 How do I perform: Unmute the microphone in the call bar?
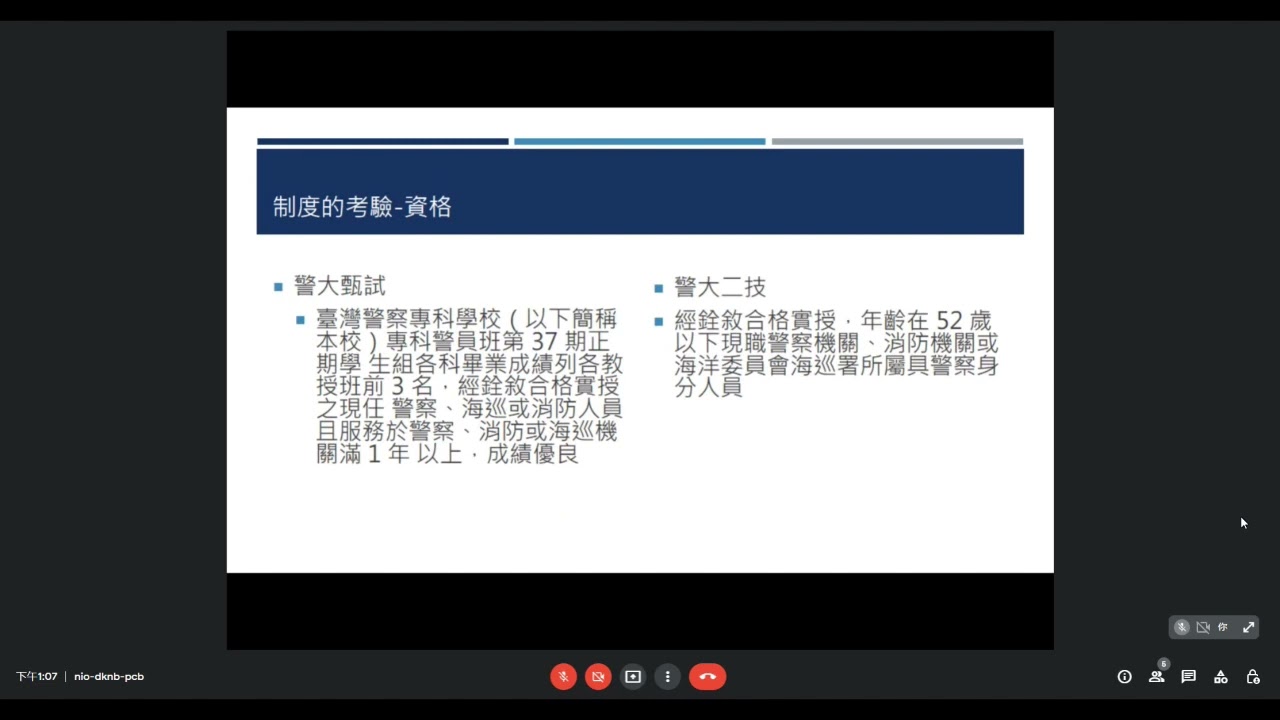pos(563,677)
